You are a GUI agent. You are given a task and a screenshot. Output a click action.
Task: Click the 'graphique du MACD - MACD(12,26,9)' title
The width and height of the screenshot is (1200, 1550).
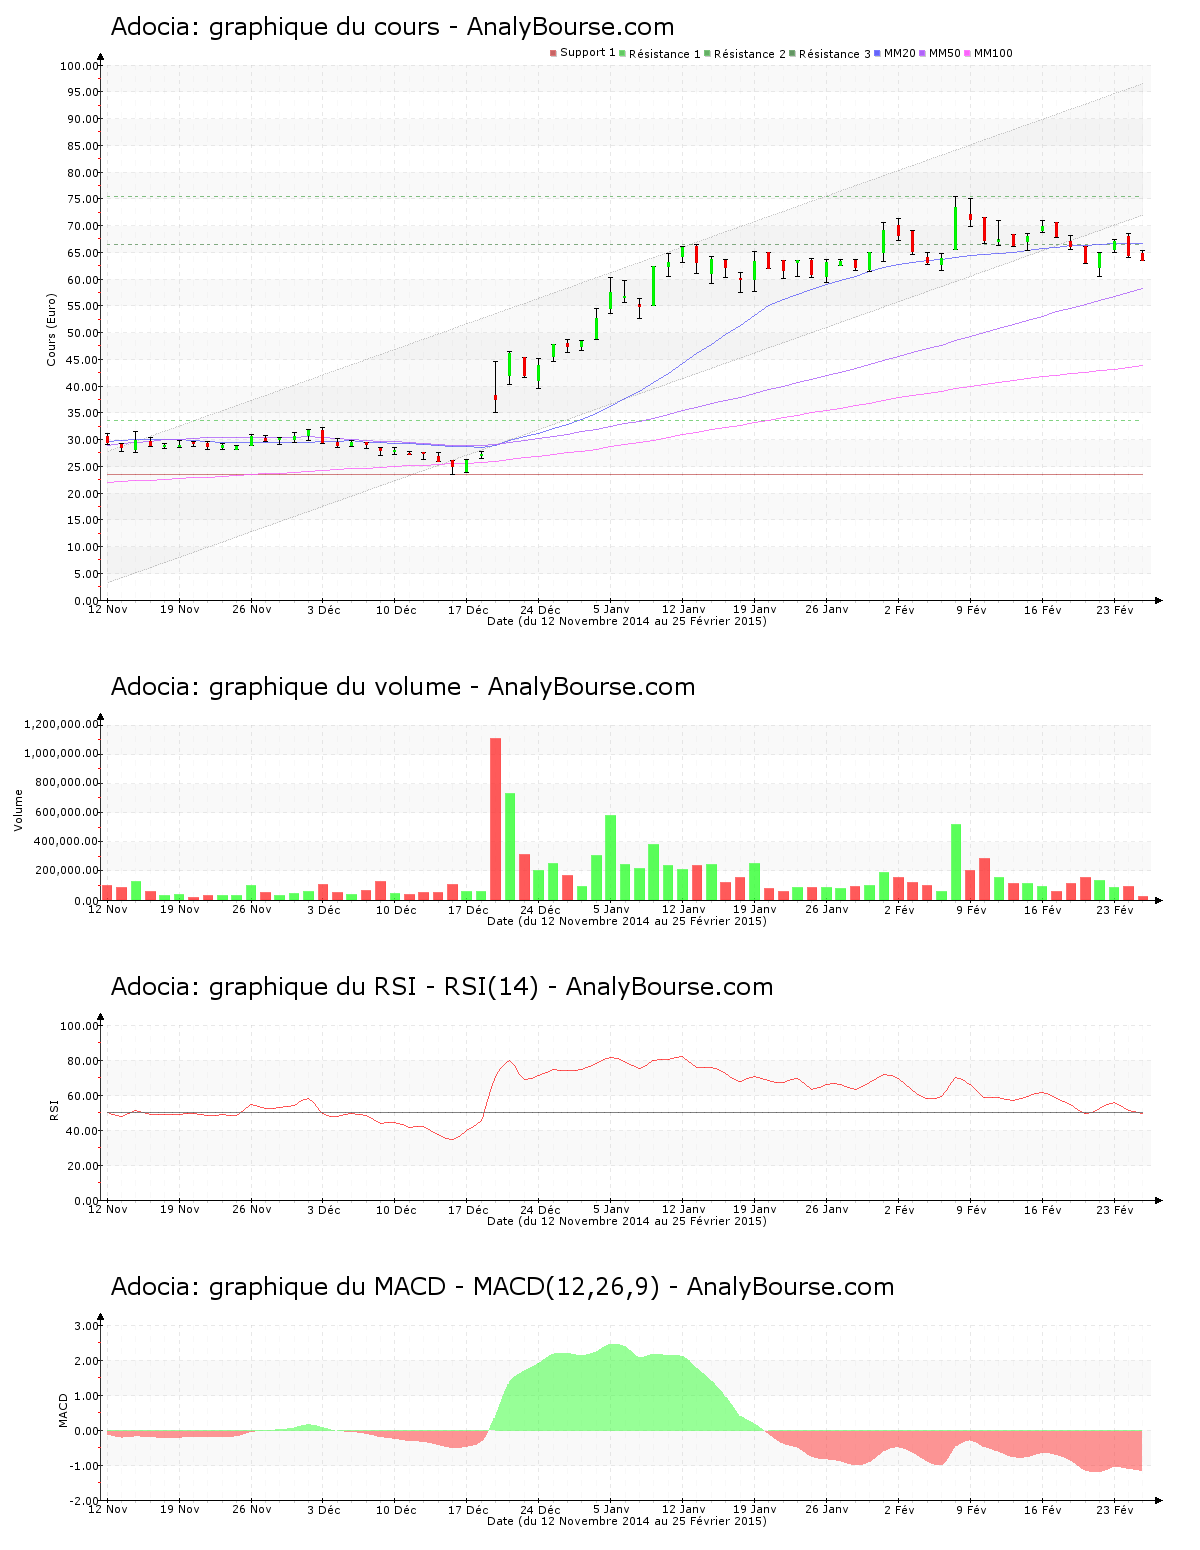click(x=435, y=1287)
